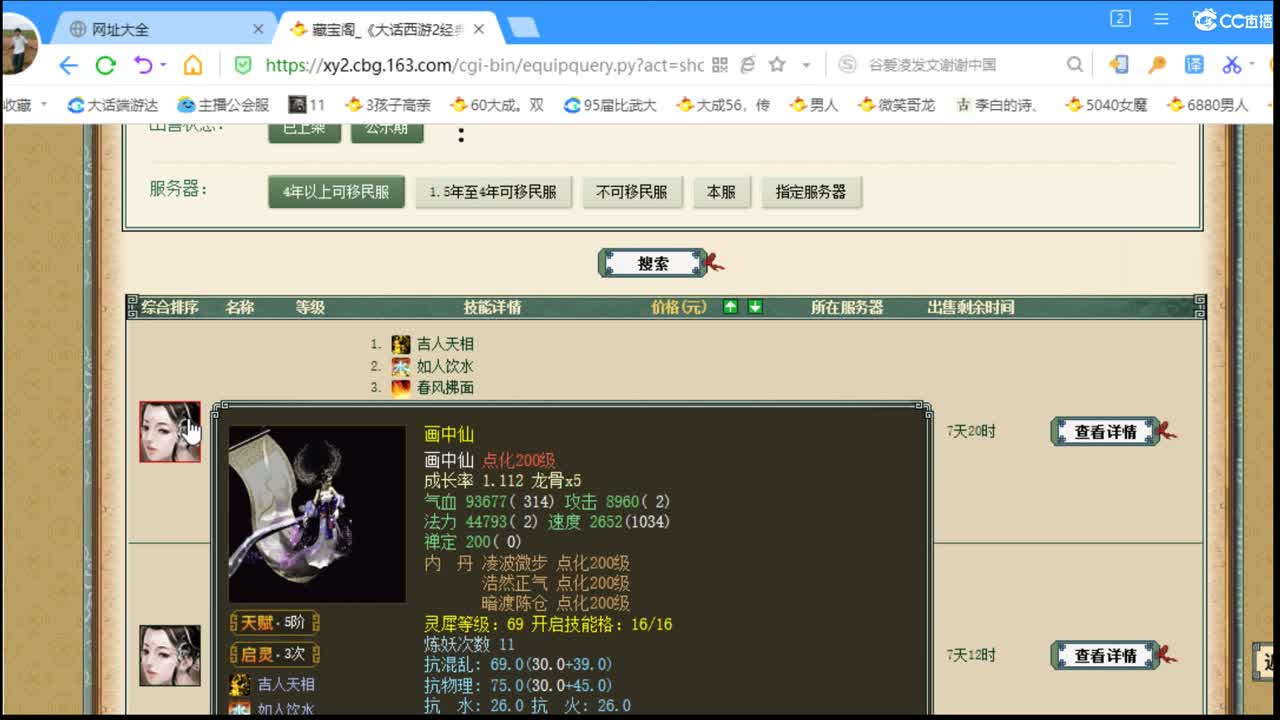Open the 大成56,传 bookmark

pyautogui.click(x=723, y=104)
